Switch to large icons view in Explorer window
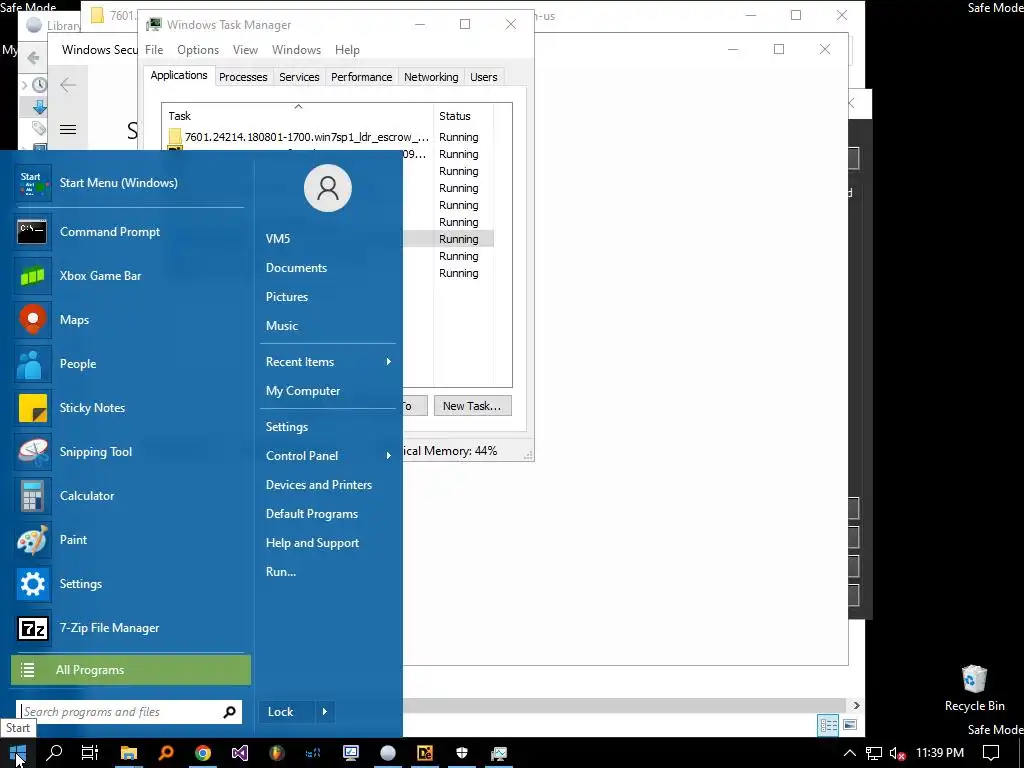 850,725
